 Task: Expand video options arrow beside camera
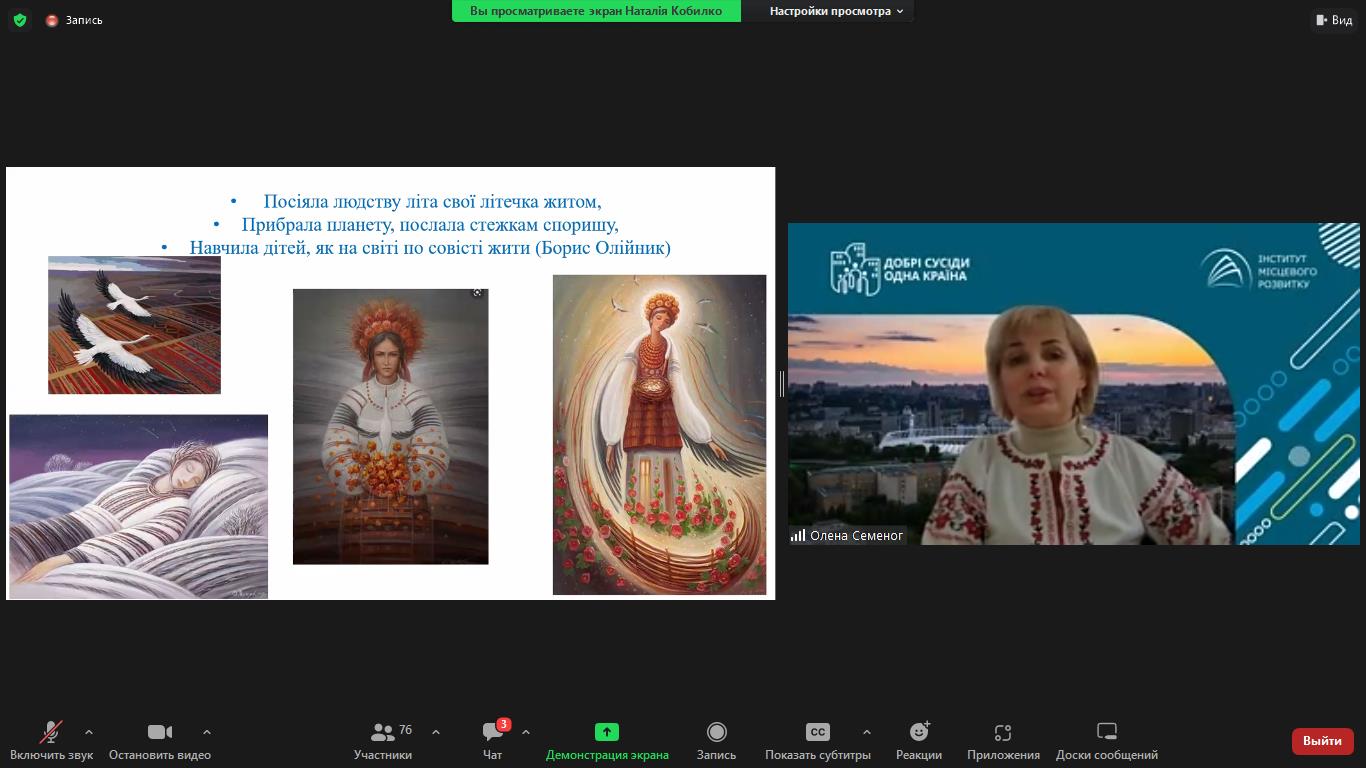point(207,732)
